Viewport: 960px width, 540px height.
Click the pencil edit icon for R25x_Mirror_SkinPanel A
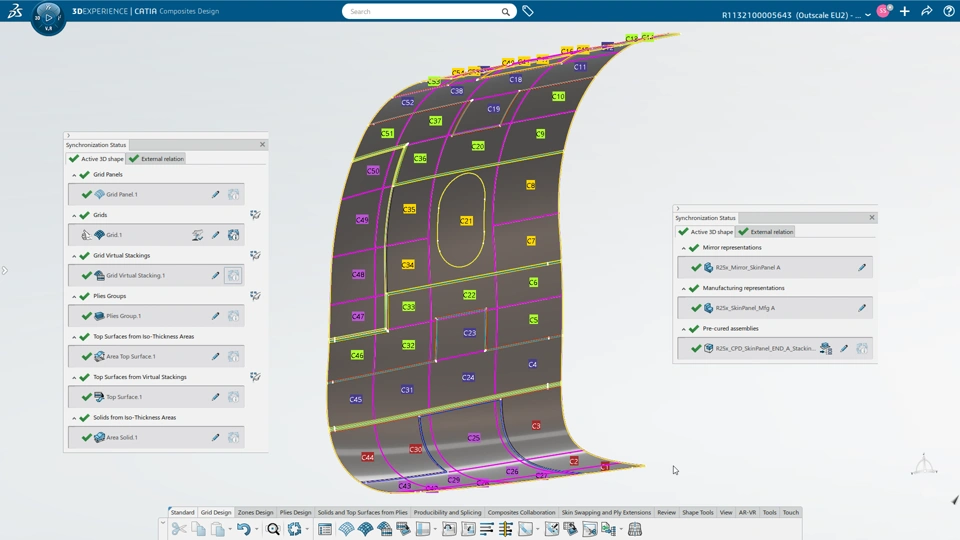(862, 267)
